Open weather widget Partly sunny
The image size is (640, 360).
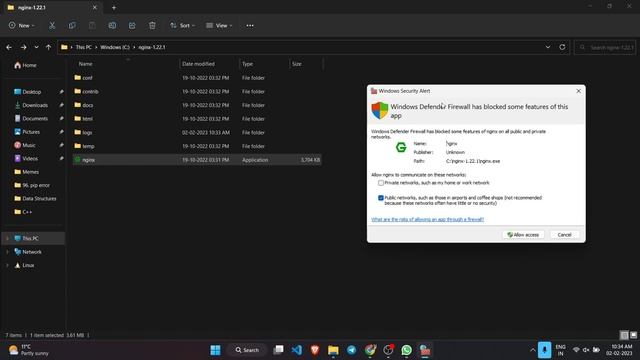(x=29, y=350)
